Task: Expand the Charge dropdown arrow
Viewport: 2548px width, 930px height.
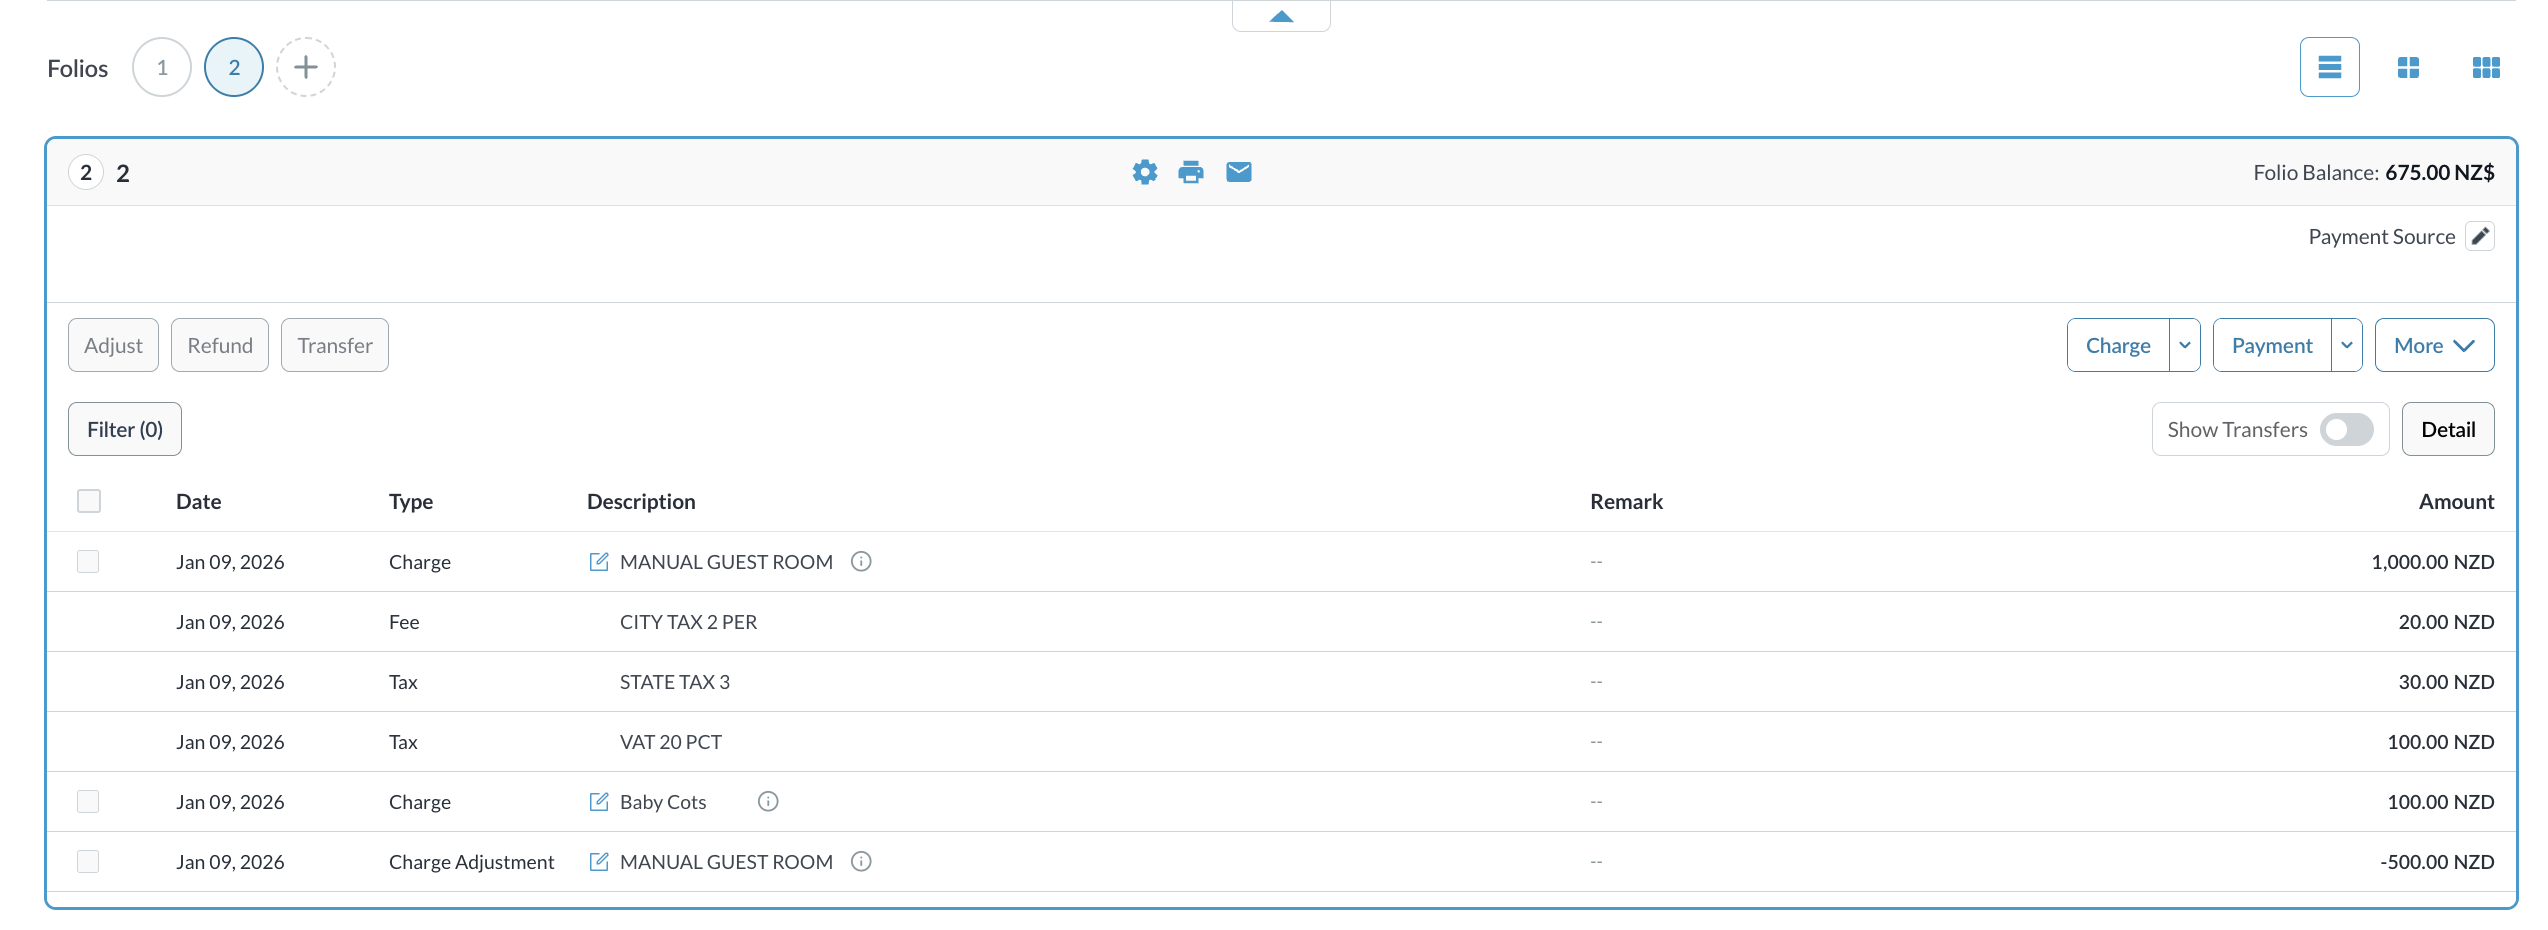Action: (x=2185, y=345)
